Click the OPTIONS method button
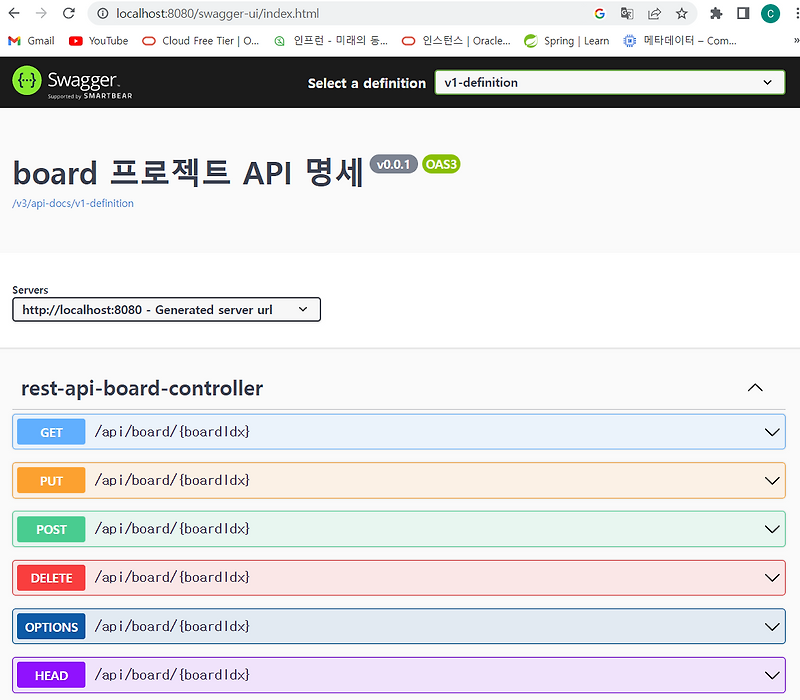 coord(51,627)
